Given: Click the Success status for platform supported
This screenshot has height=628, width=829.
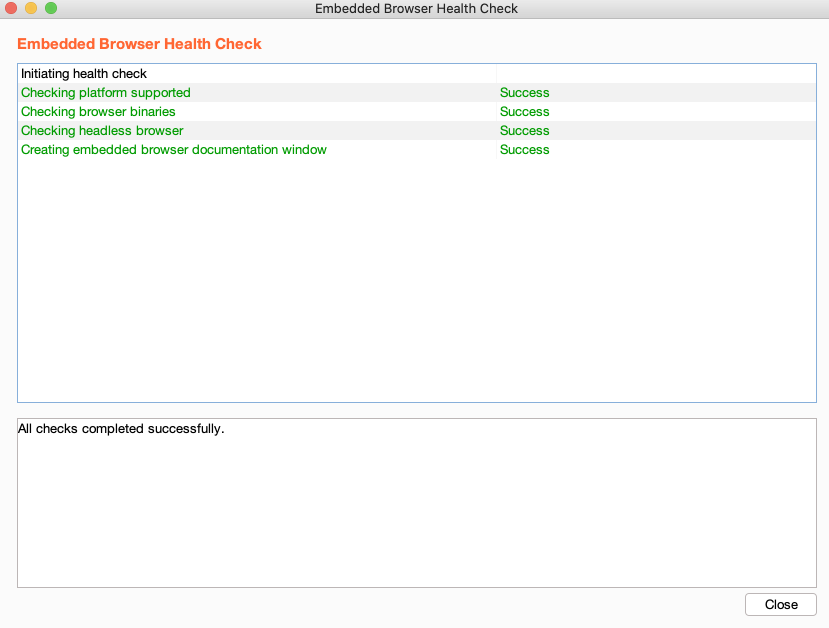Looking at the screenshot, I should click(x=524, y=92).
